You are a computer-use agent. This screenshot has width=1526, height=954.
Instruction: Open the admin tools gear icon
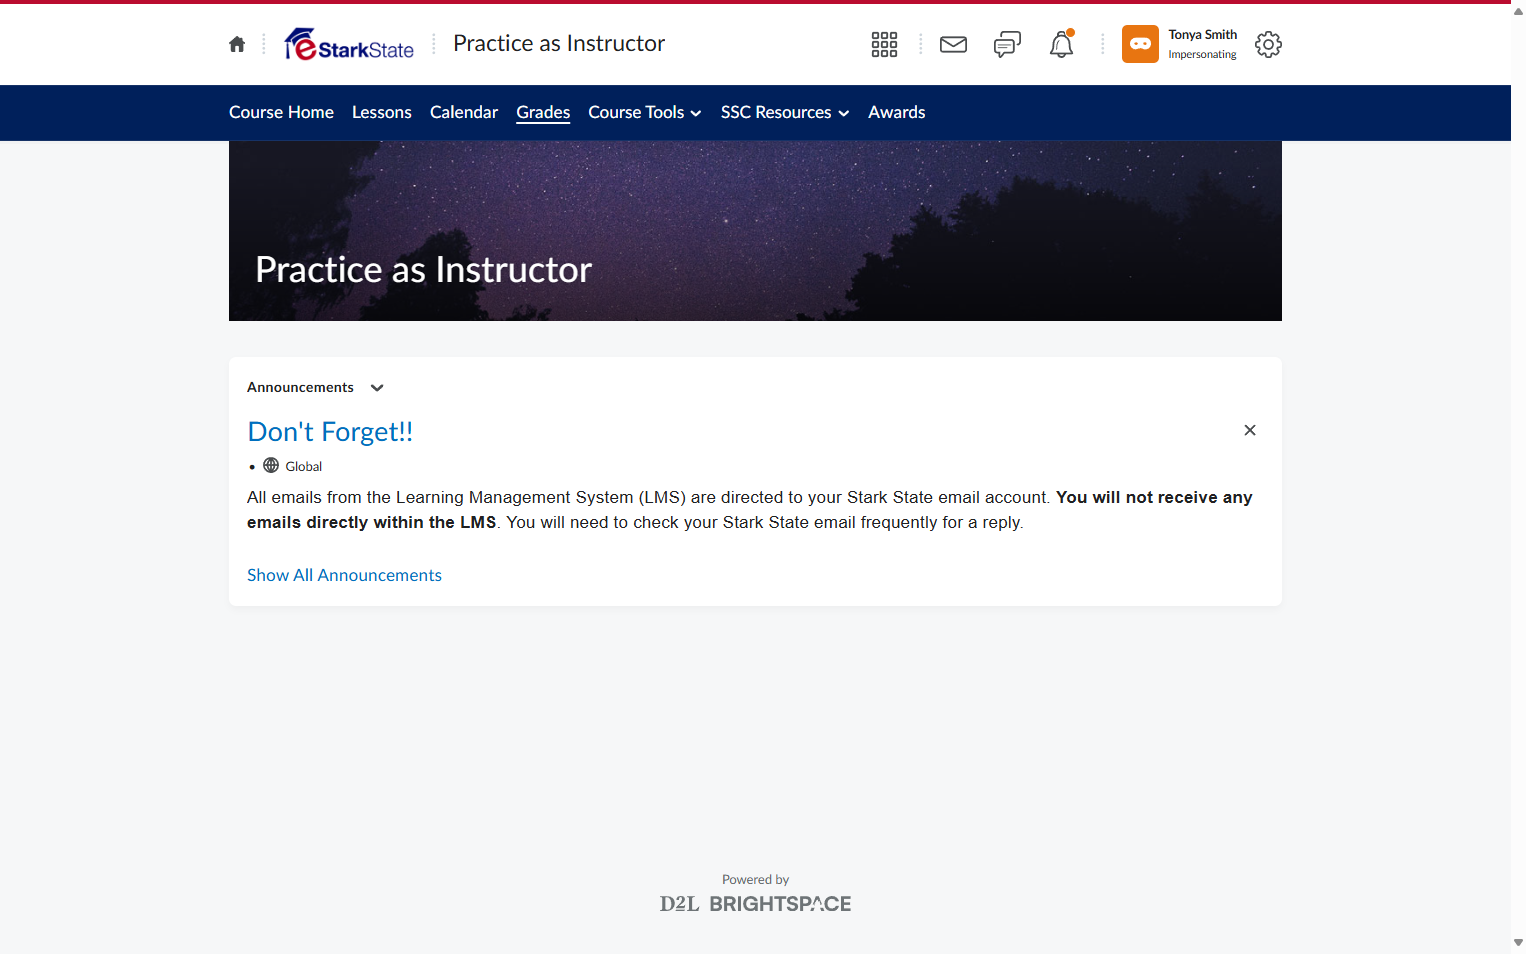(1268, 44)
